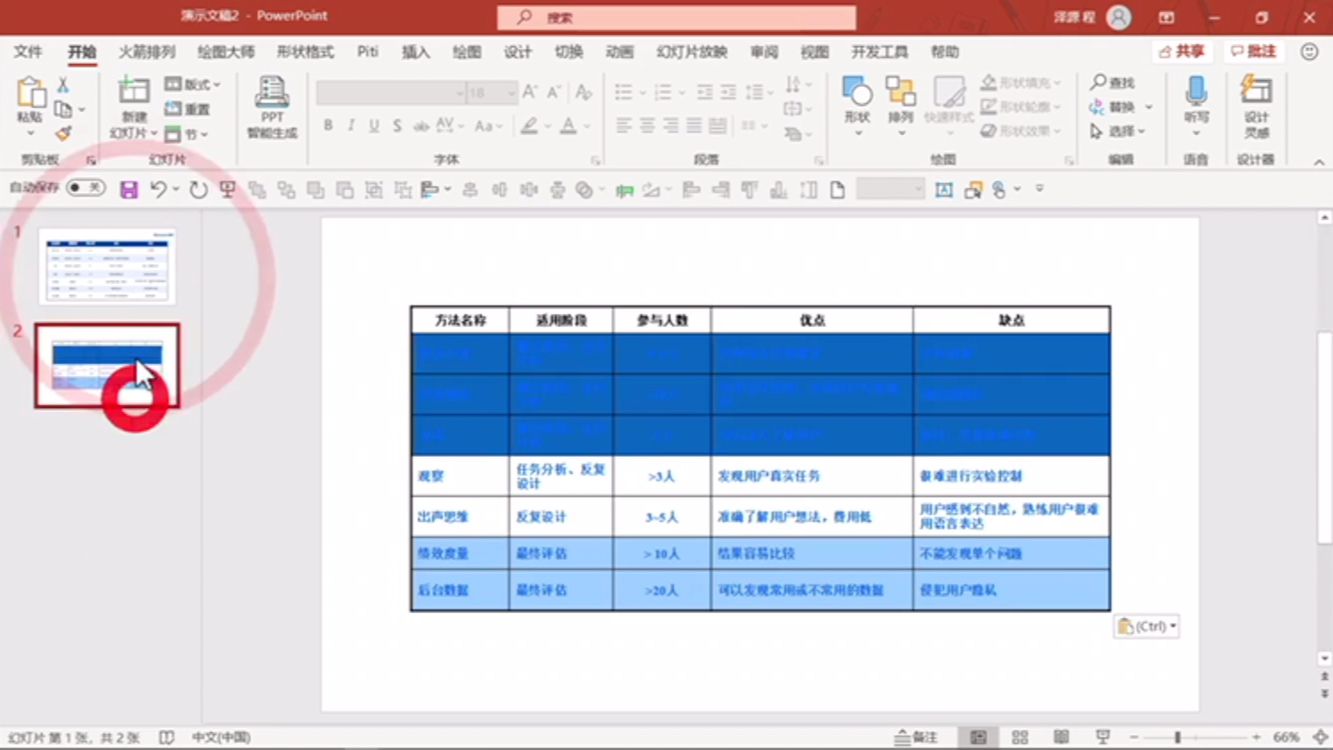1333x750 pixels.
Task: Click the Ribbon Display Options icon
Action: point(1166,17)
